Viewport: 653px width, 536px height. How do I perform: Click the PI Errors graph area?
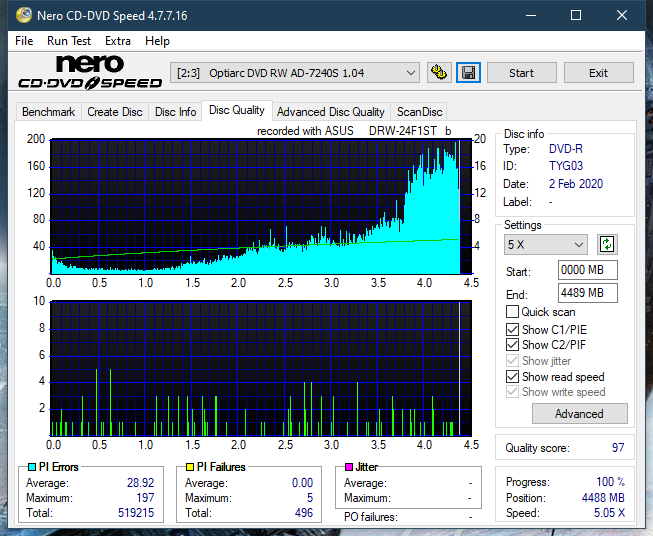(261, 207)
